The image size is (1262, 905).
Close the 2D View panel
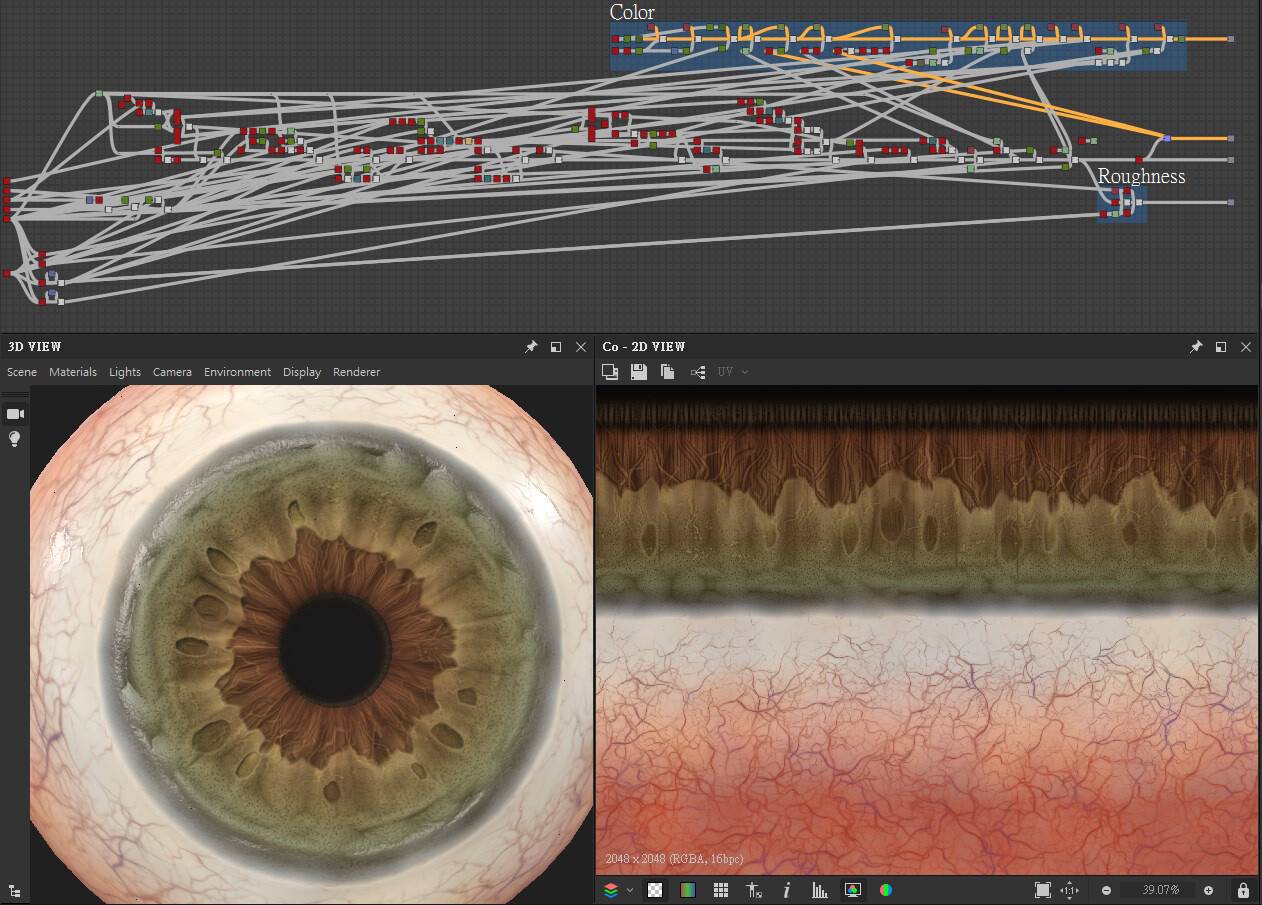point(1246,347)
